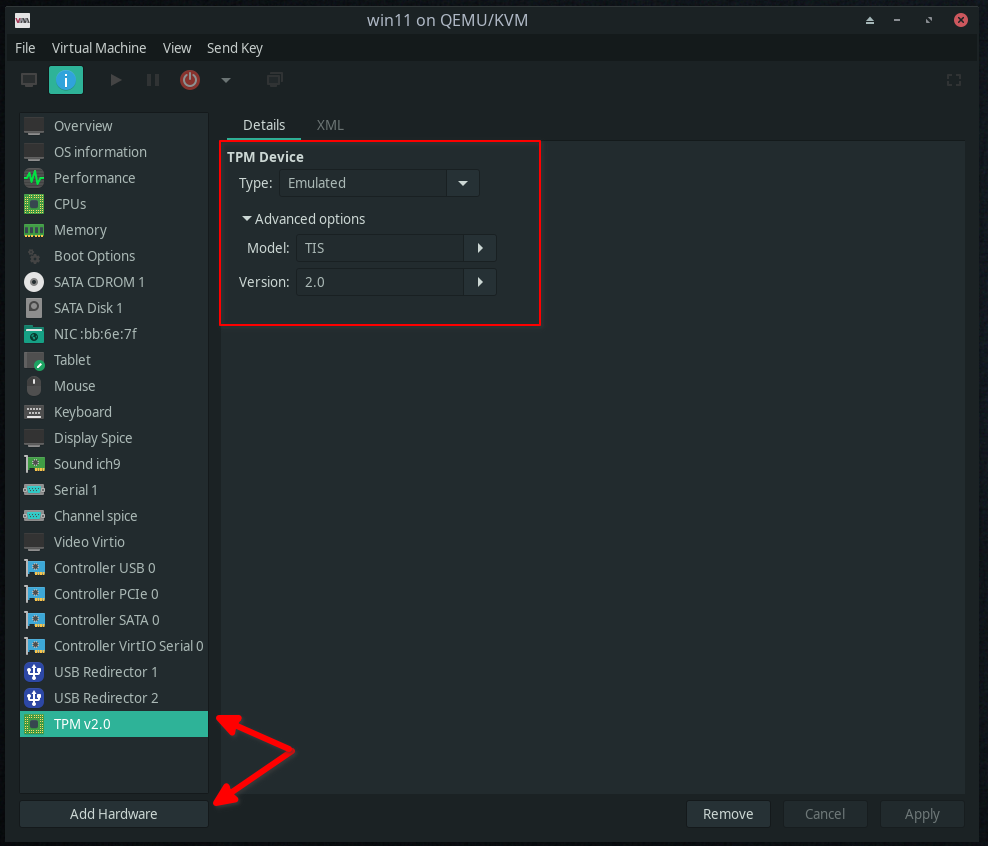988x846 pixels.
Task: Select the Controller PCIe 0 row
Action: (114, 594)
